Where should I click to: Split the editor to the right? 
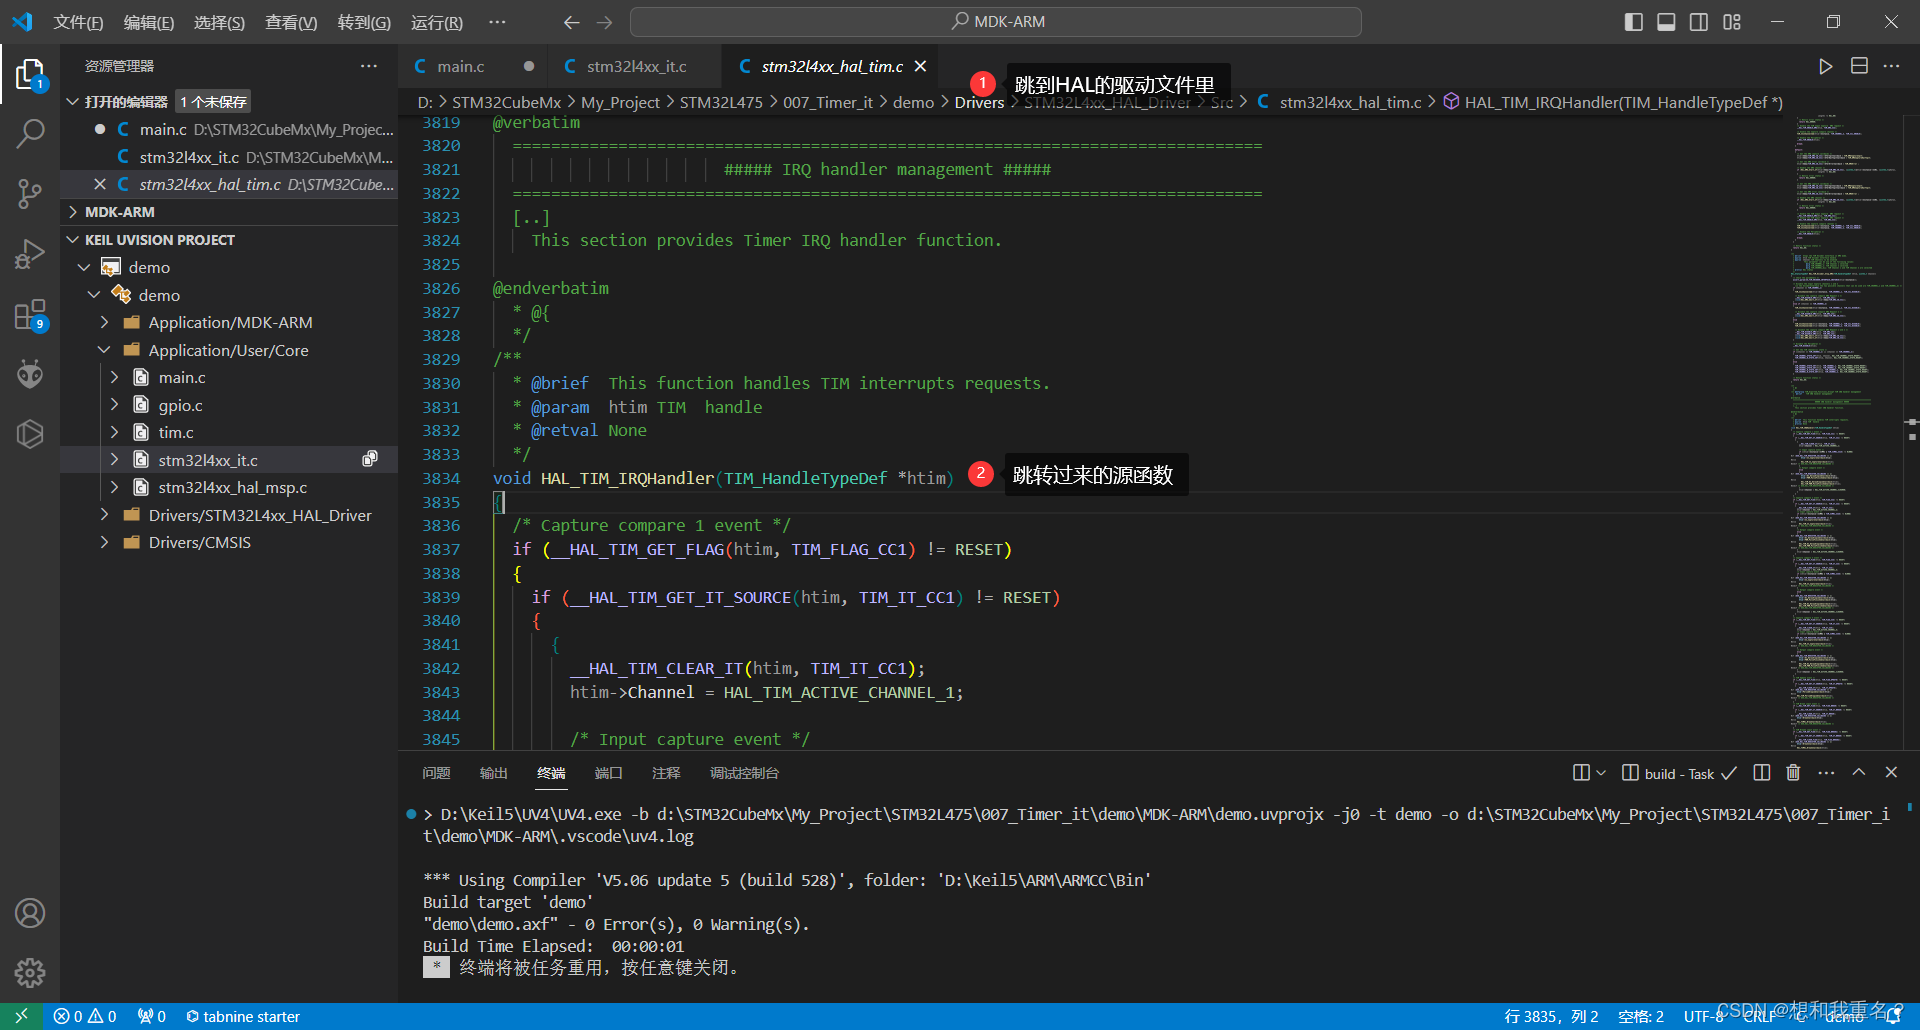pyautogui.click(x=1859, y=66)
